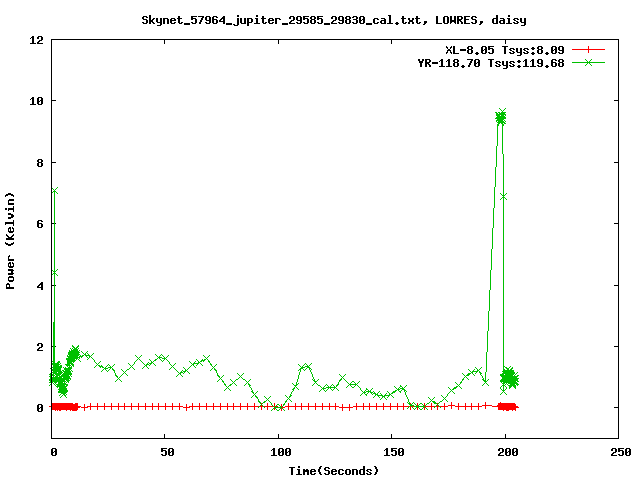Click the legend entry YR-118.70 Tsys:119.68
The height and width of the screenshot is (480, 640).
pos(491,63)
